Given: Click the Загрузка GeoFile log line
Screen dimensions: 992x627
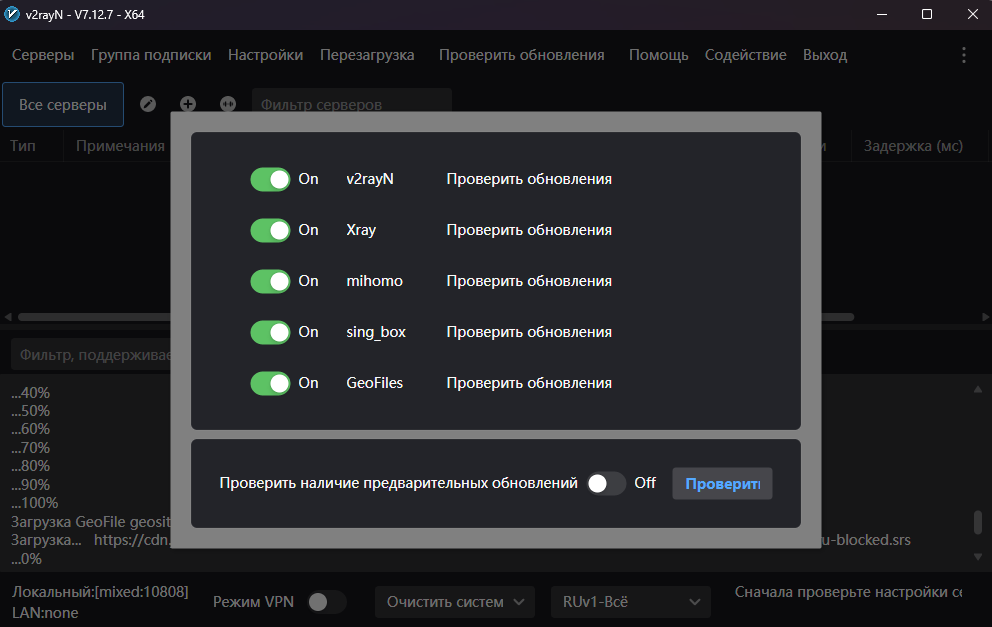Looking at the screenshot, I should tap(90, 522).
